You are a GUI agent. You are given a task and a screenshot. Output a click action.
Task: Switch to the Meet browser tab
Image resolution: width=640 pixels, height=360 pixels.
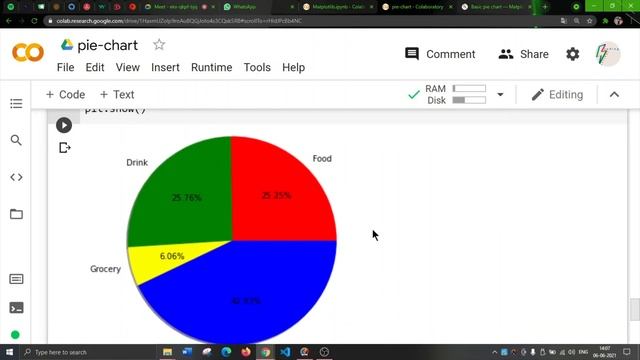(x=180, y=7)
